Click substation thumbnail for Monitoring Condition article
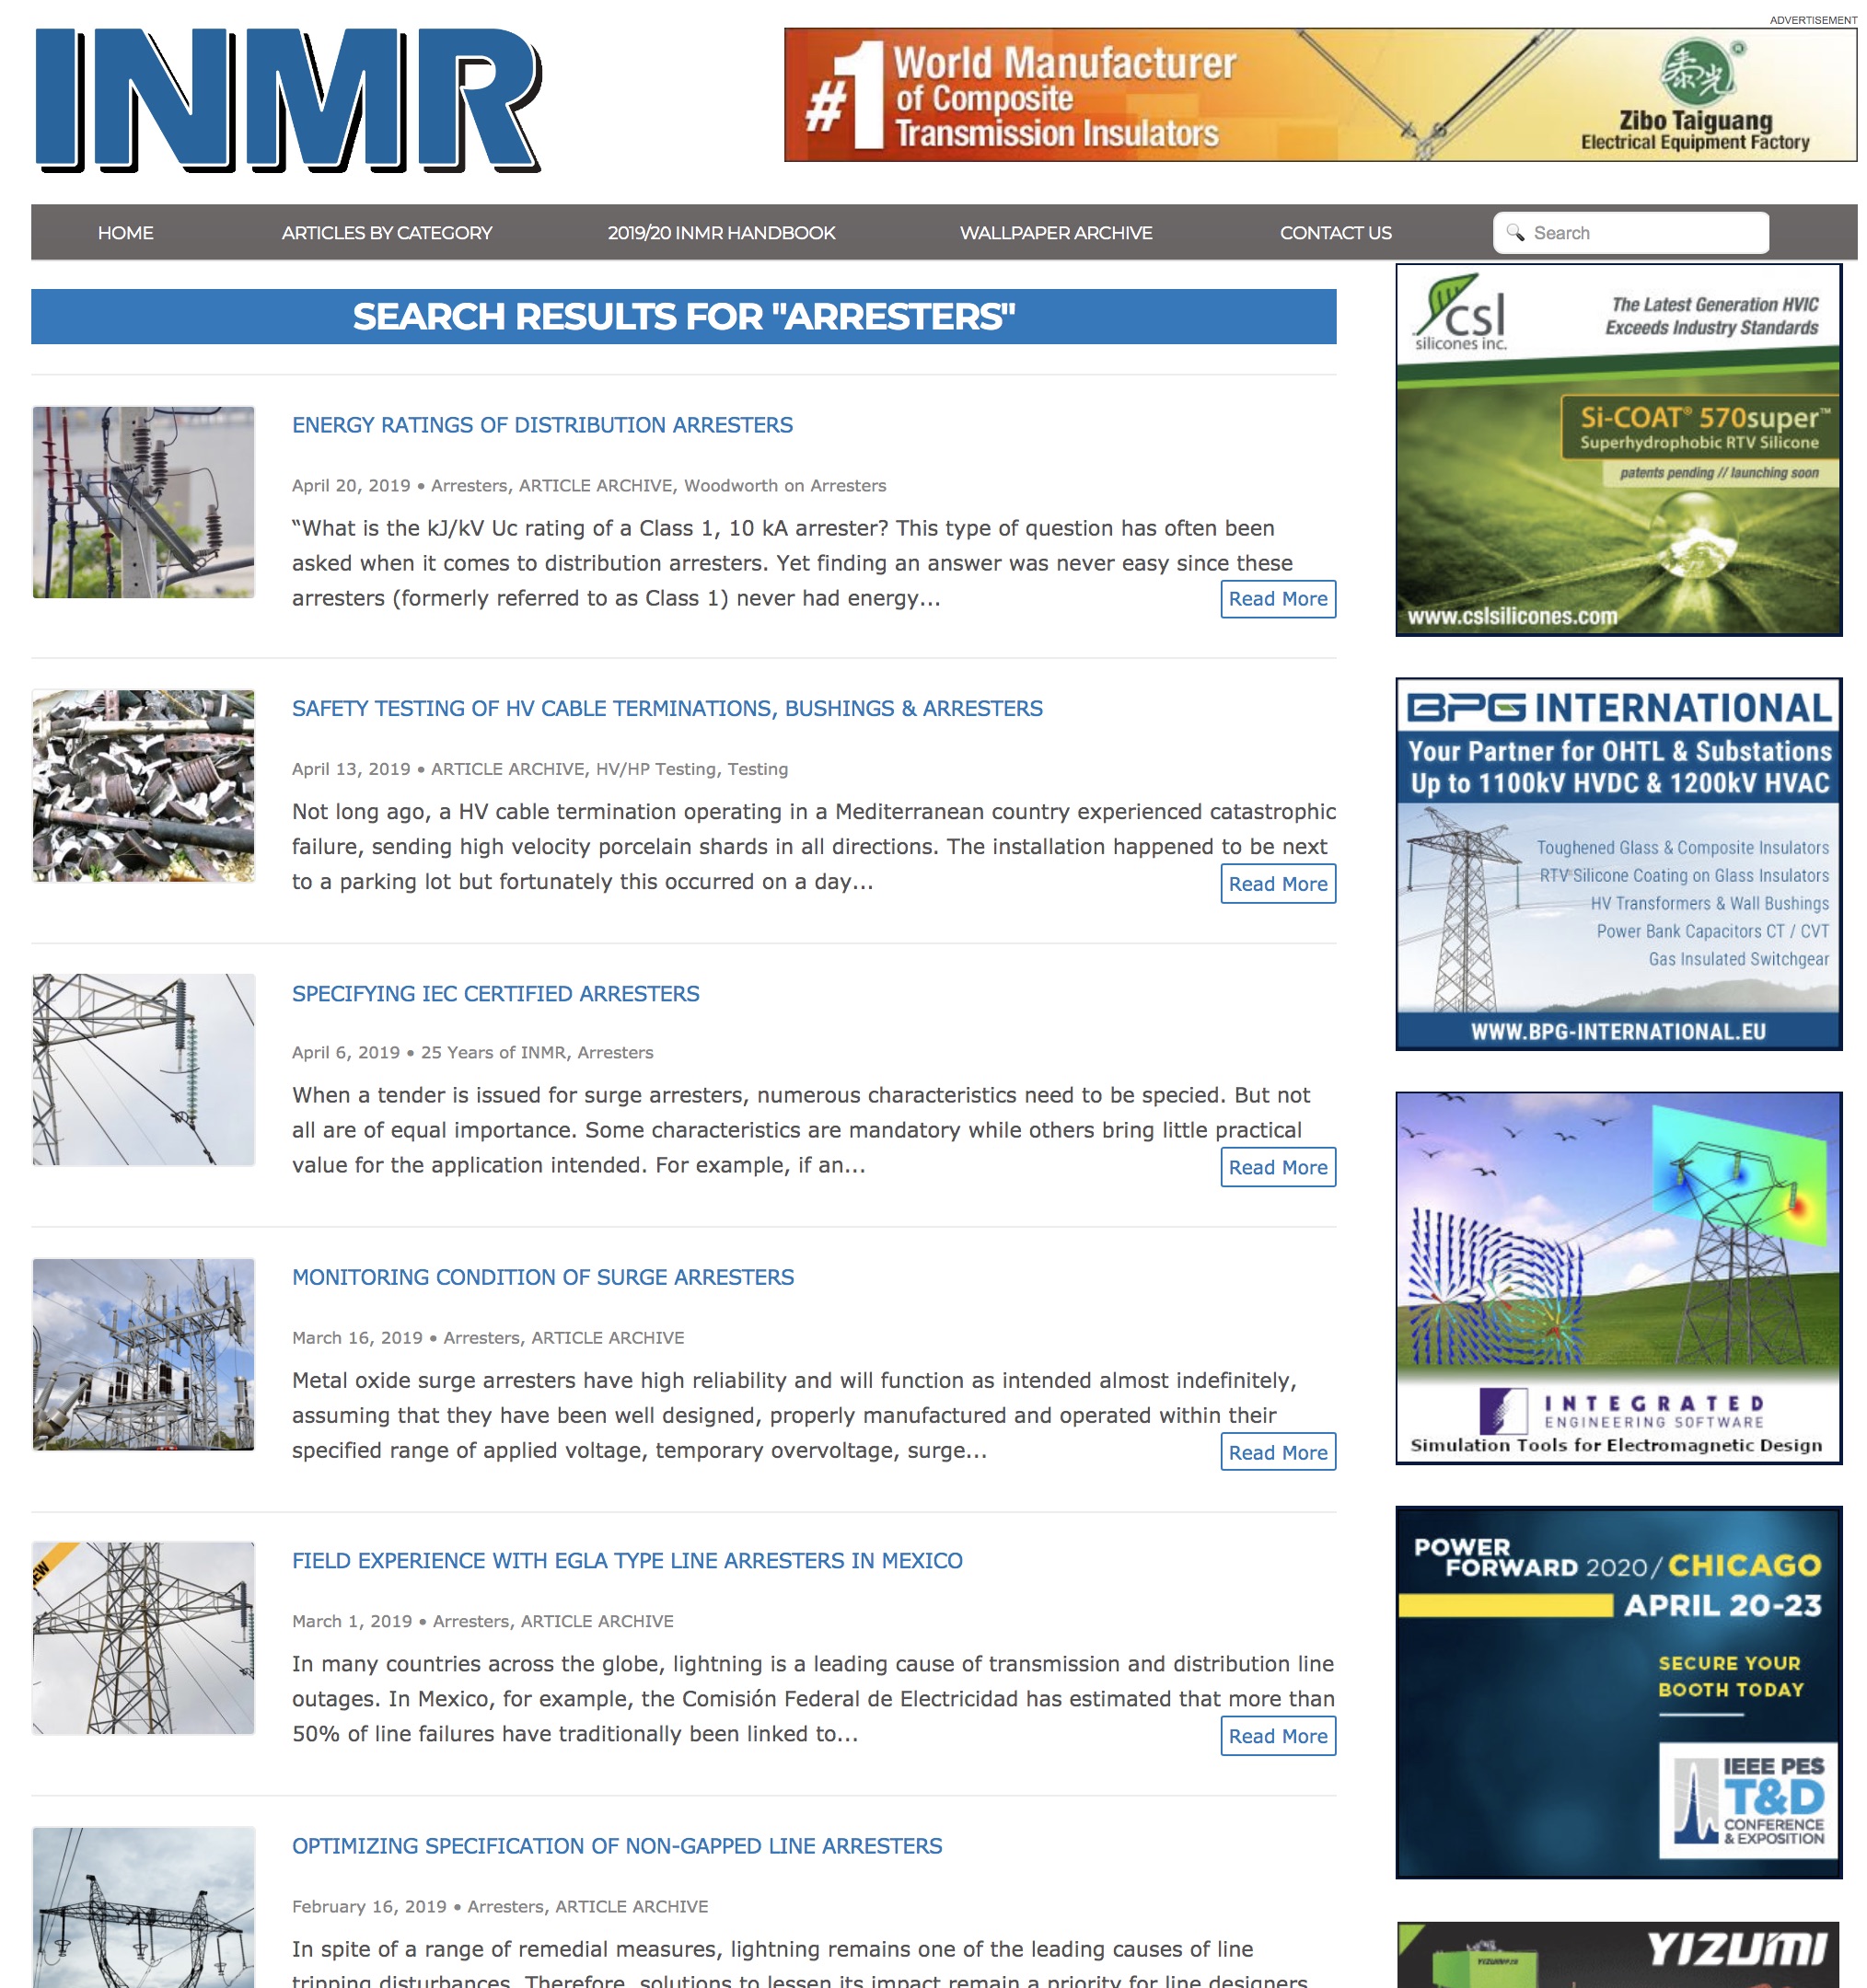Viewport: 1867px width, 1988px height. click(x=143, y=1354)
